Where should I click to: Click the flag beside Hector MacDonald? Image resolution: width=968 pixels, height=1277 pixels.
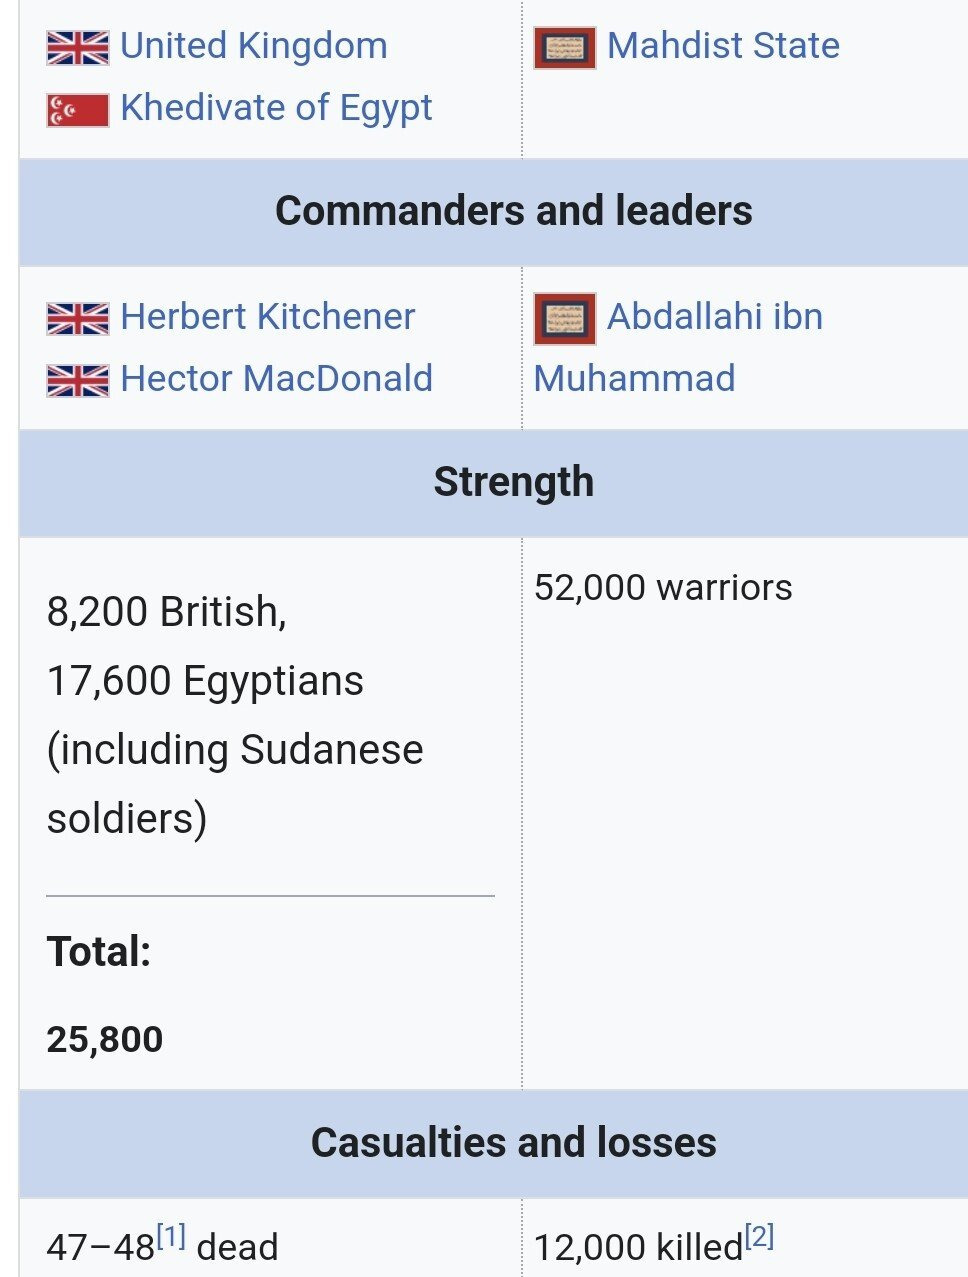[77, 380]
